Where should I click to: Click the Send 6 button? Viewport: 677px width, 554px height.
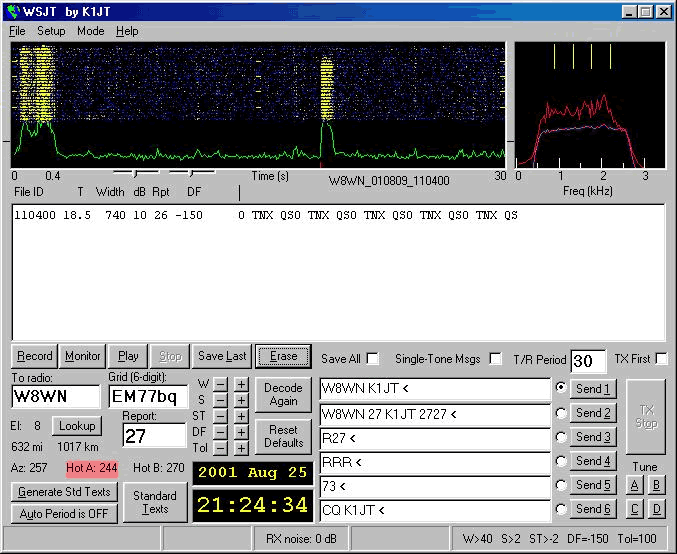point(593,509)
